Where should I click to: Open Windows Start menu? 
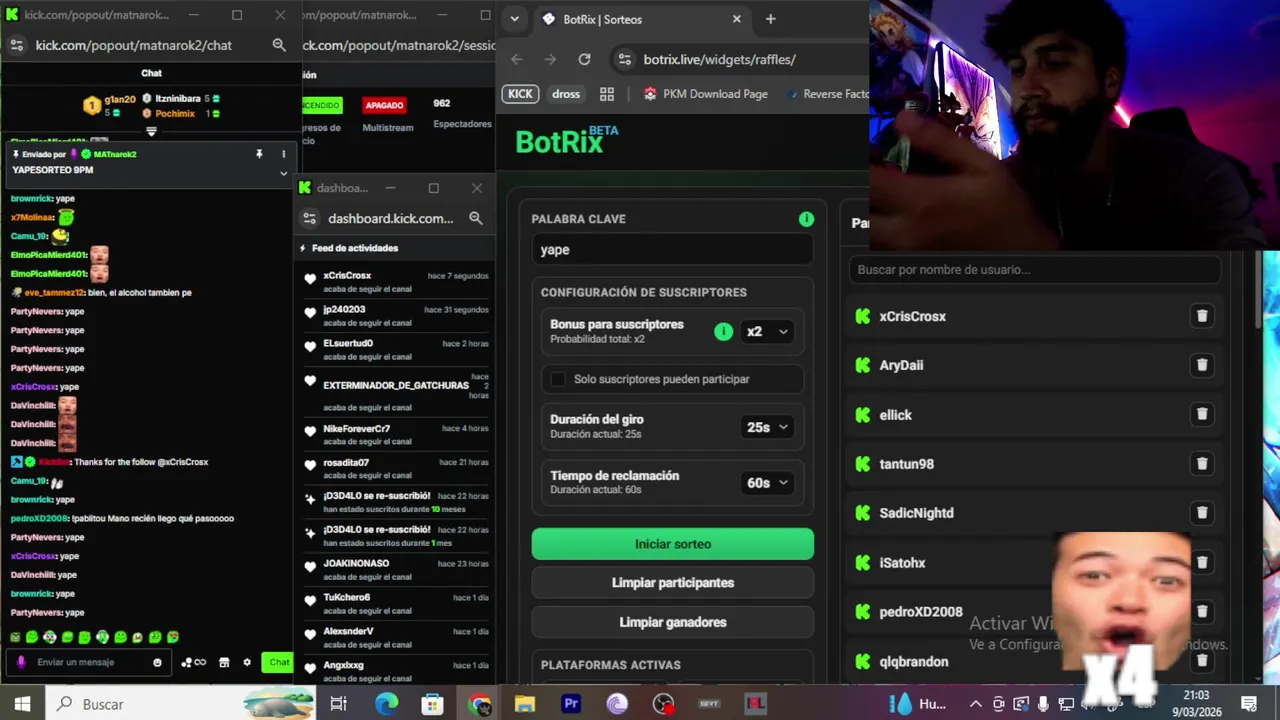[22, 704]
